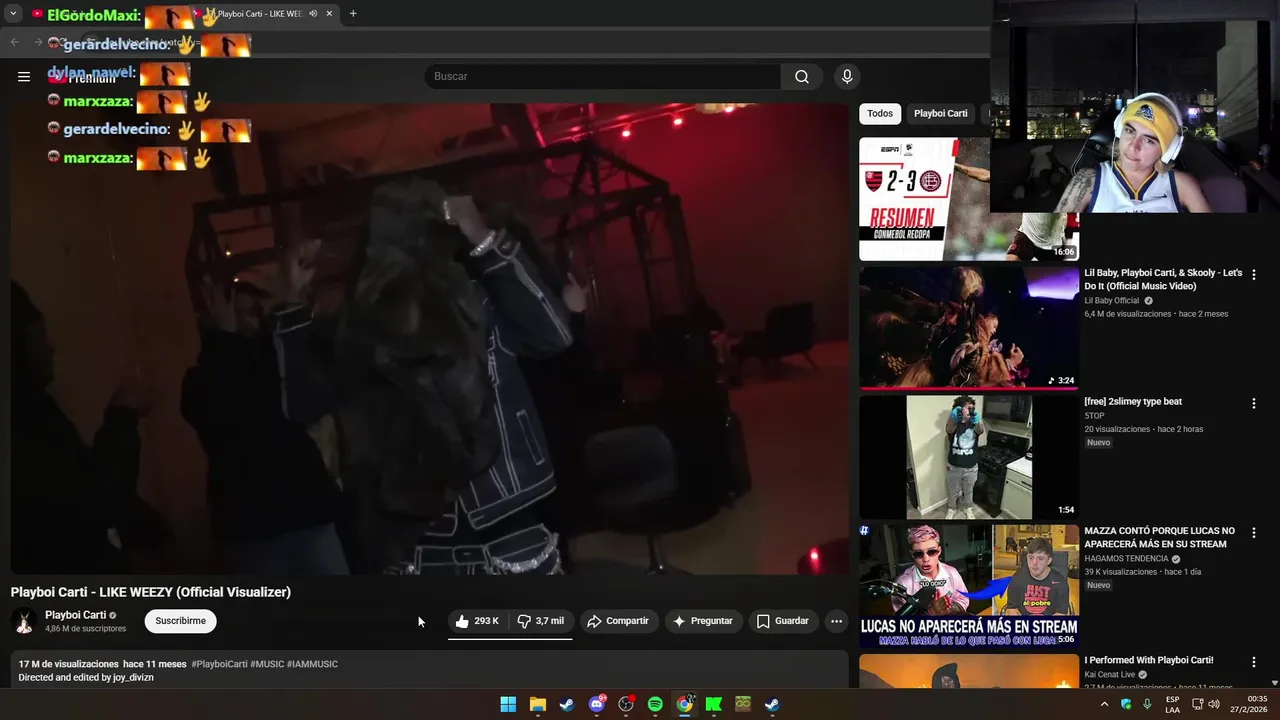Open the Lil Baby Let's Do It thumbnail
This screenshot has width=1280, height=720.
coord(969,328)
